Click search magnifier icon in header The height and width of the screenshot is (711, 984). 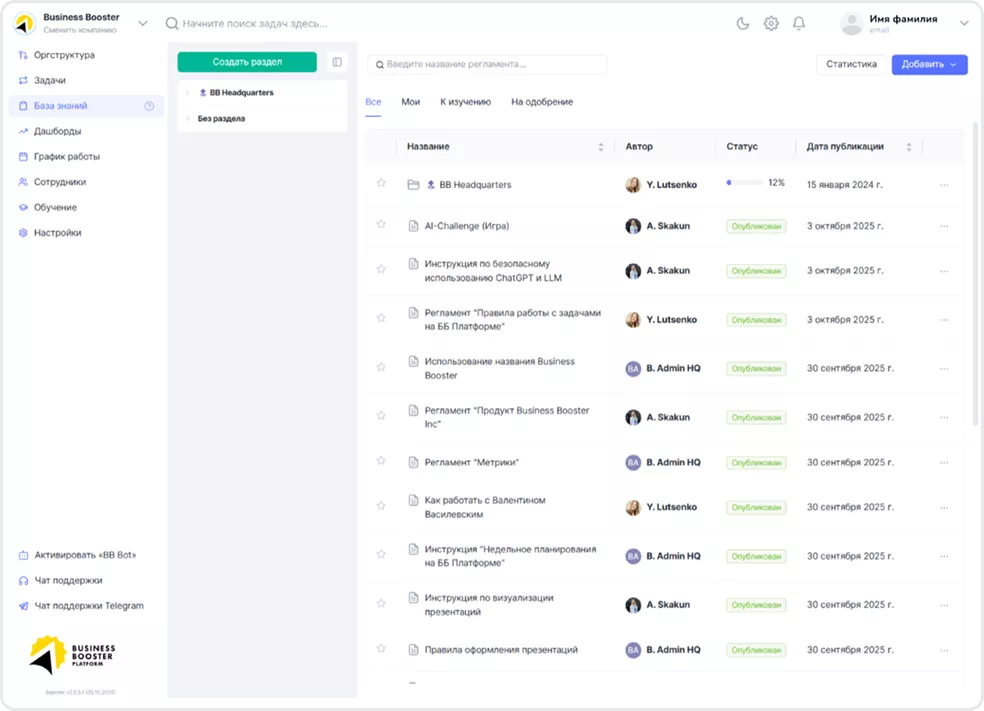click(x=171, y=24)
